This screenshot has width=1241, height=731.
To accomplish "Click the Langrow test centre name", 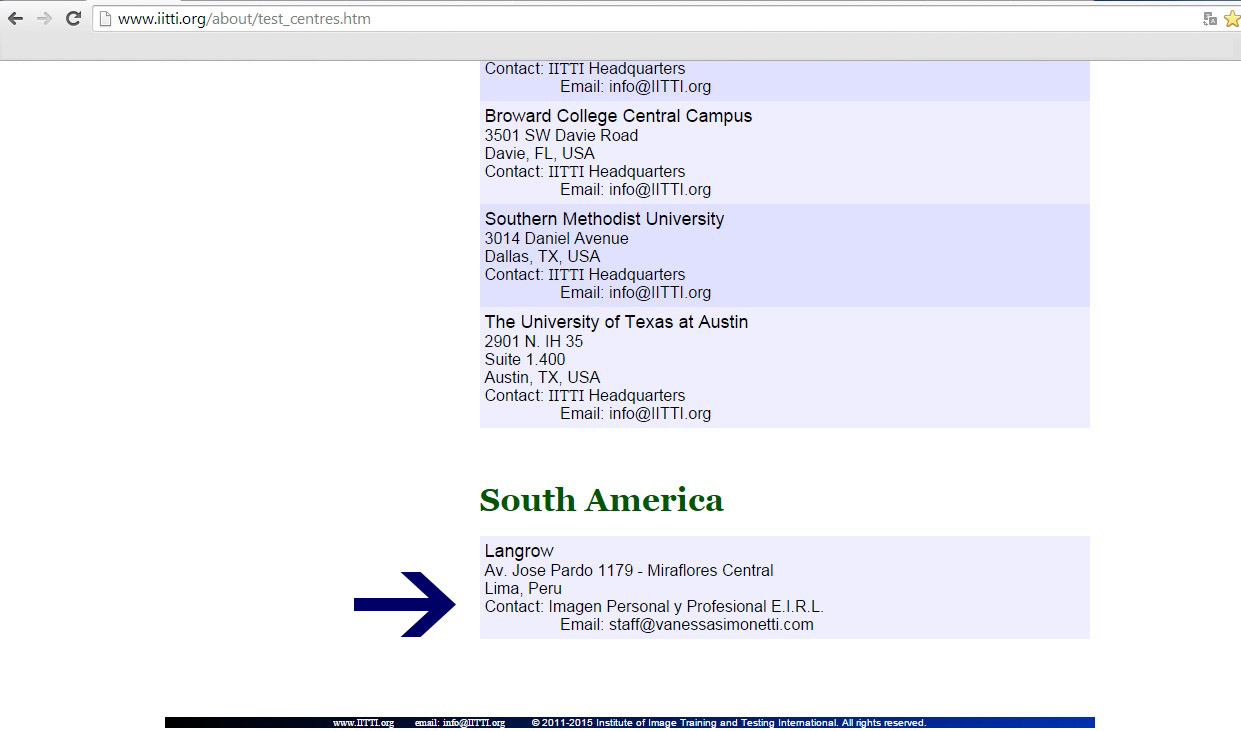I will coord(519,551).
